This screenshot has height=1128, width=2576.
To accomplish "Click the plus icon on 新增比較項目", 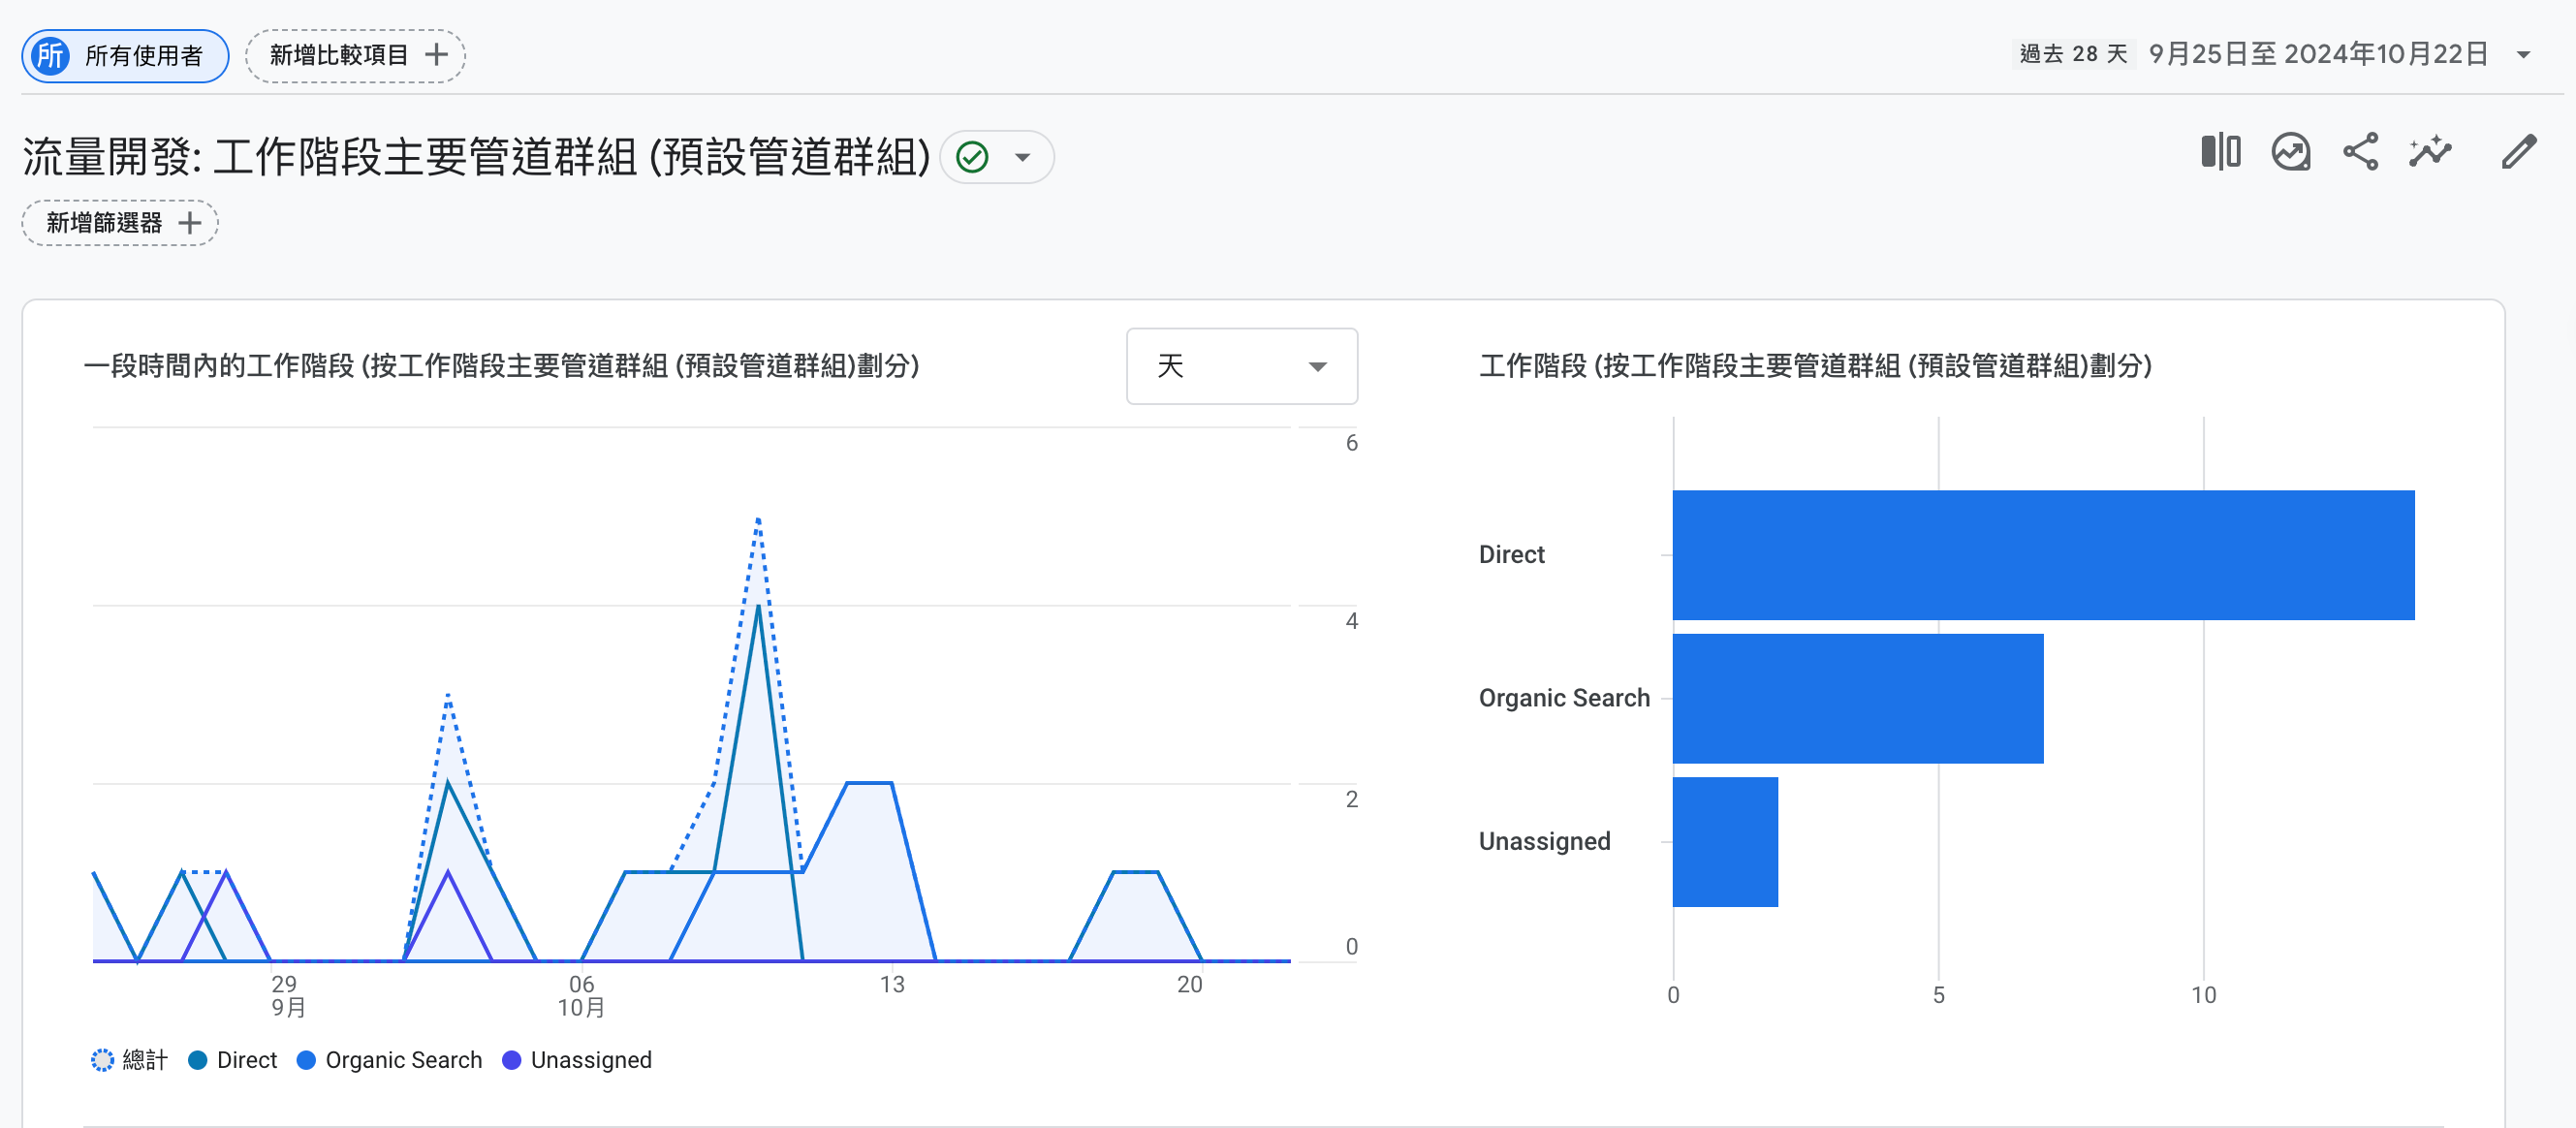I will click(436, 55).
